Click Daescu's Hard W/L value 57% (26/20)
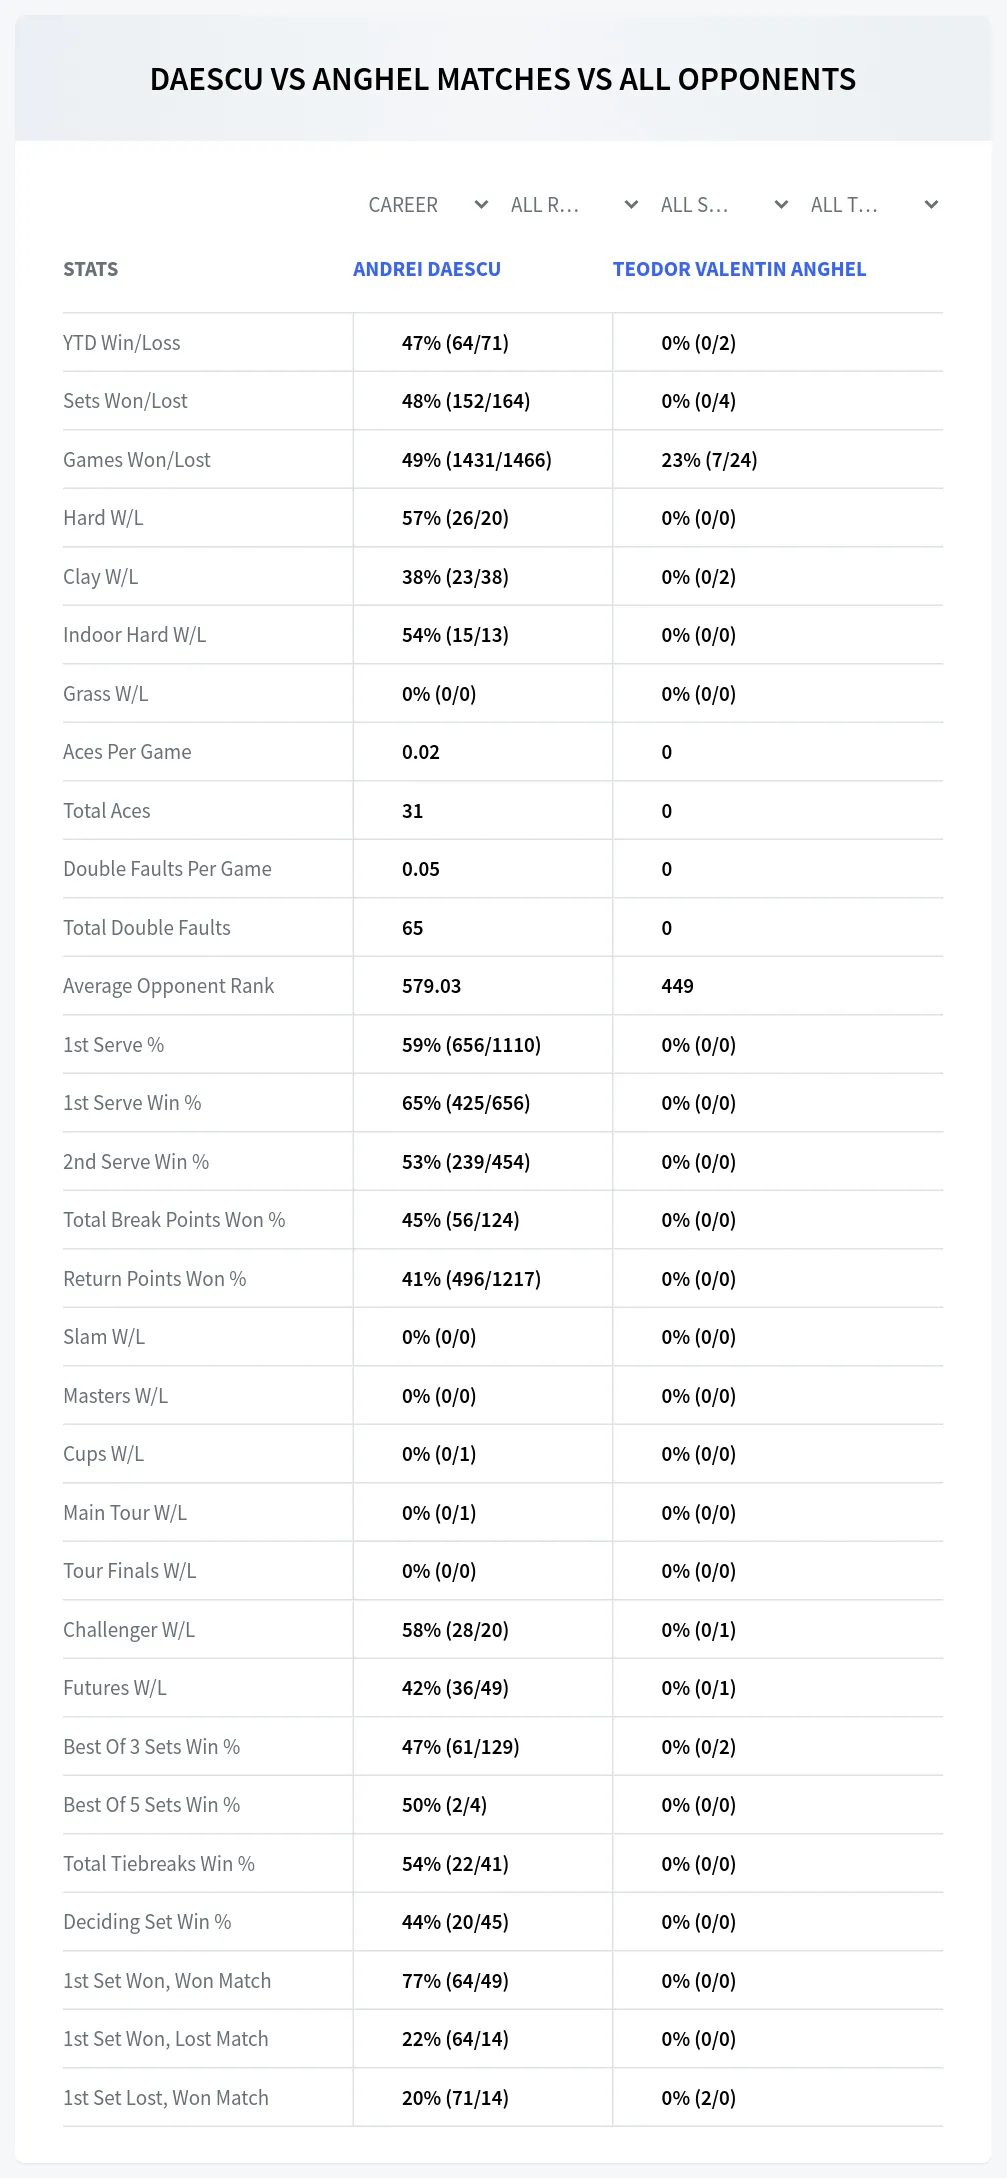The width and height of the screenshot is (1007, 2178). (455, 518)
